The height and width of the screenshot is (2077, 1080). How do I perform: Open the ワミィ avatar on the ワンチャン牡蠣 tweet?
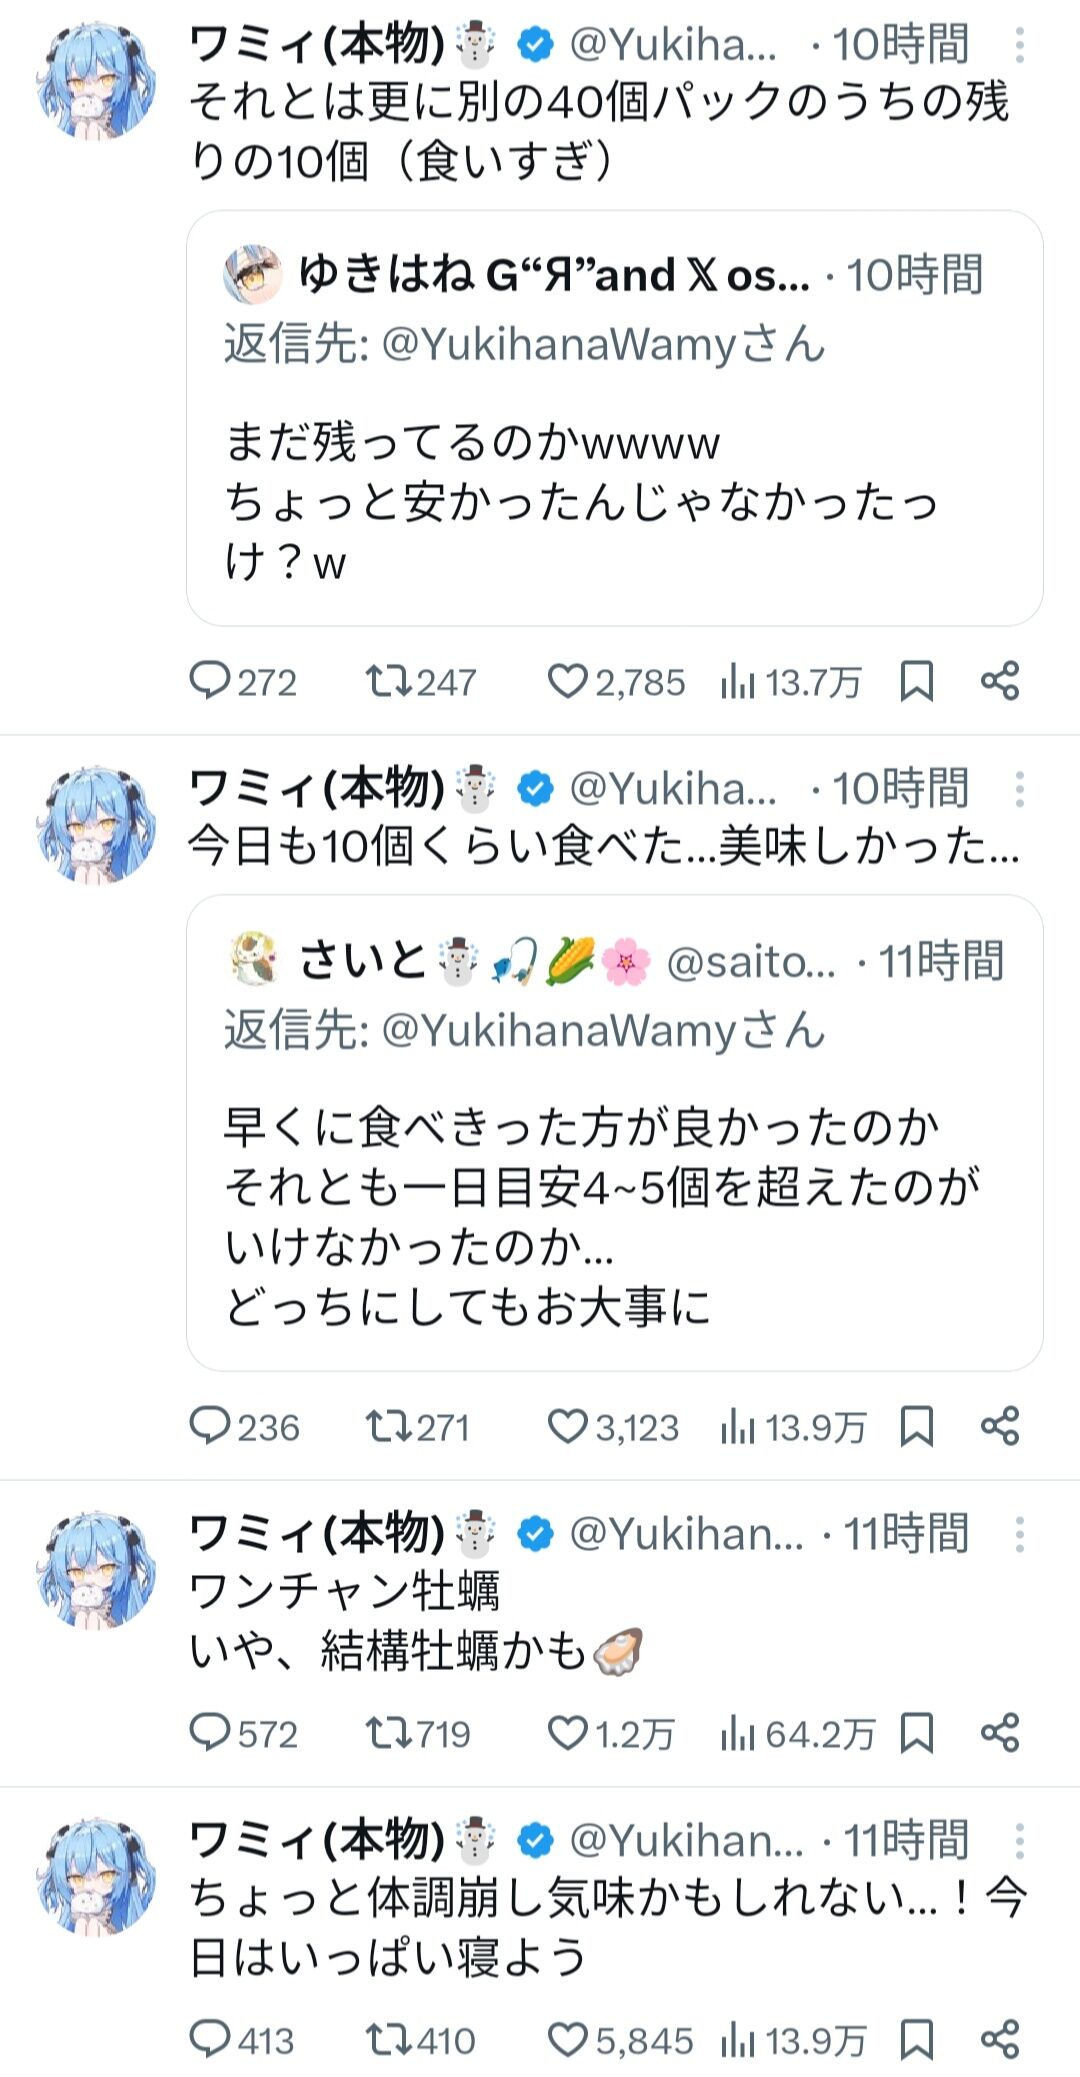tap(96, 1569)
